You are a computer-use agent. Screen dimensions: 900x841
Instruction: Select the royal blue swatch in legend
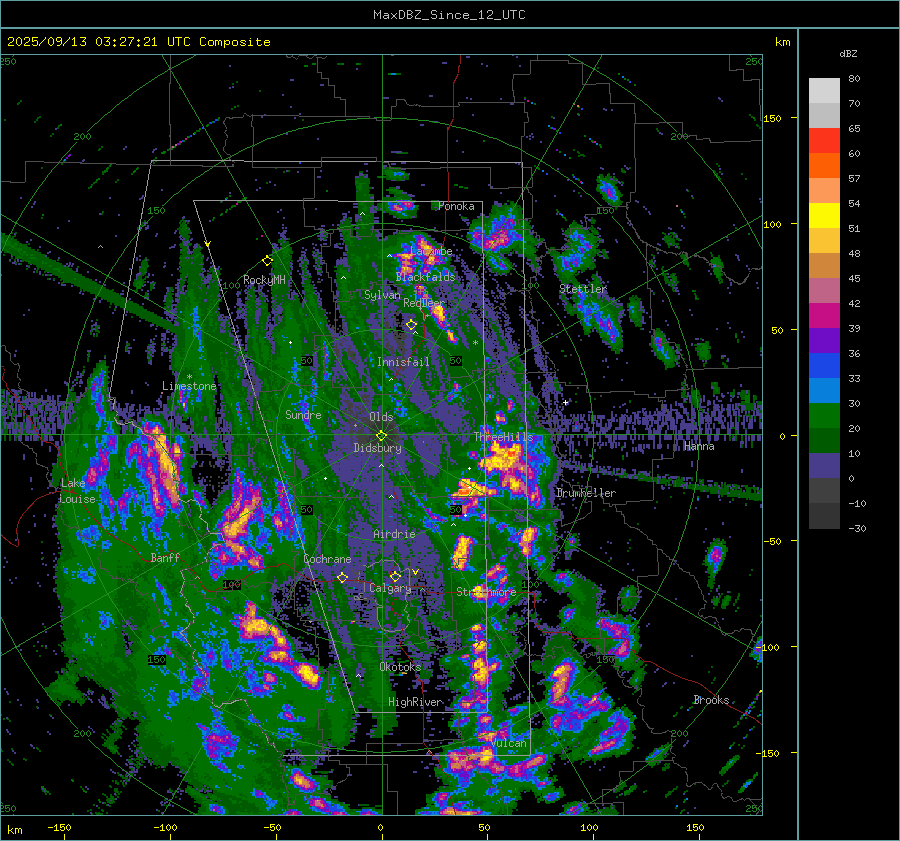(x=824, y=366)
